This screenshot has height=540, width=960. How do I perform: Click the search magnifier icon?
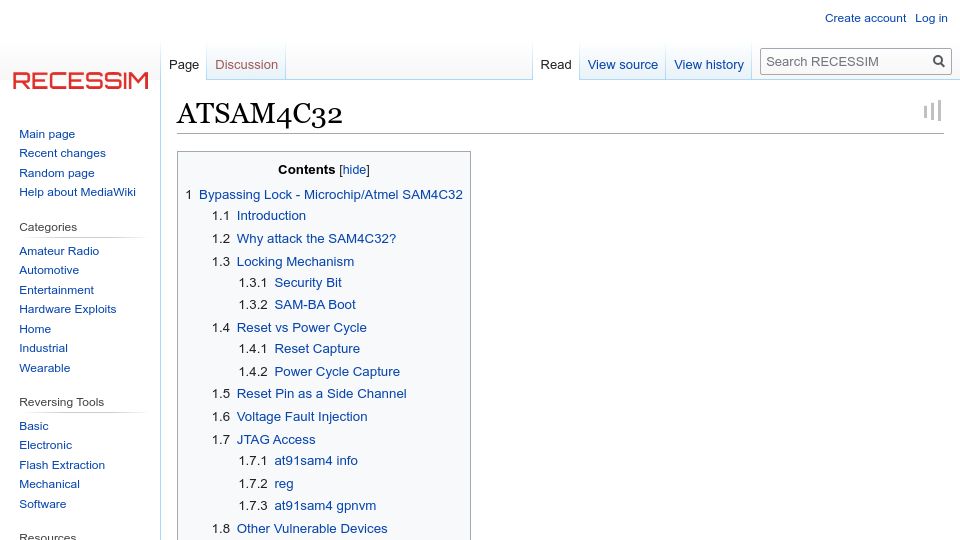click(939, 61)
